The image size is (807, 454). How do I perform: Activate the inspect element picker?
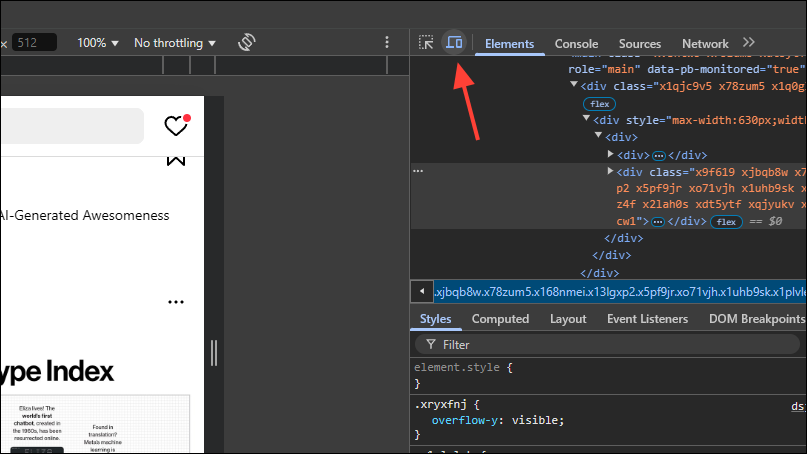(x=426, y=43)
